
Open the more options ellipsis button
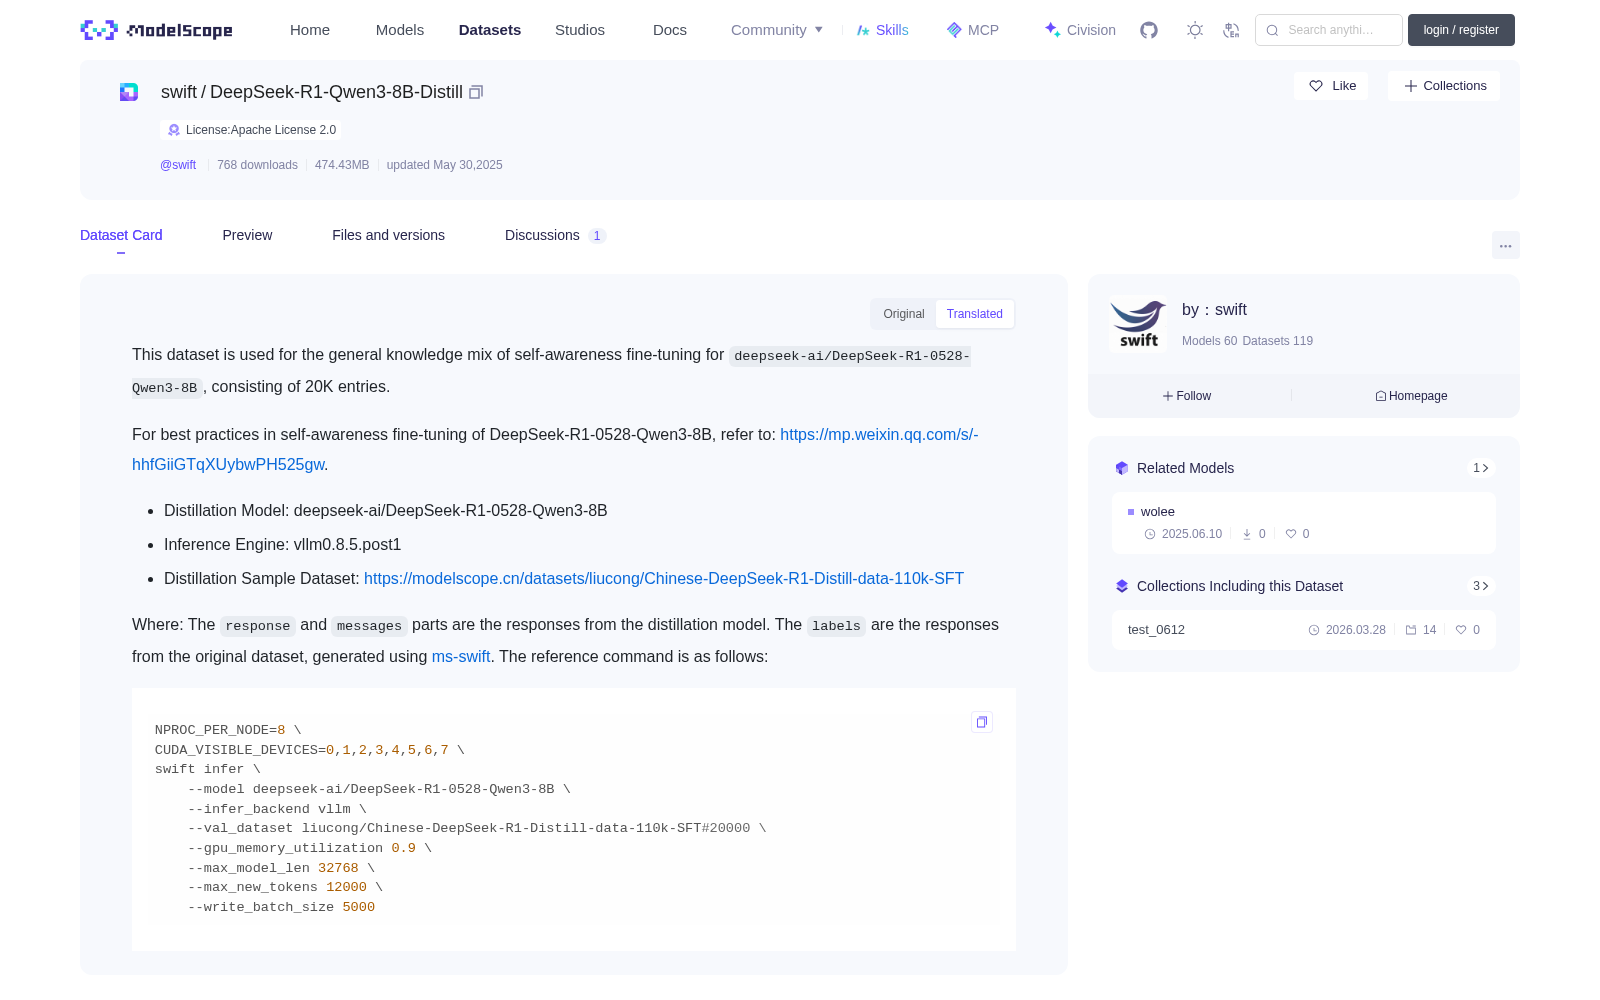pos(1505,245)
